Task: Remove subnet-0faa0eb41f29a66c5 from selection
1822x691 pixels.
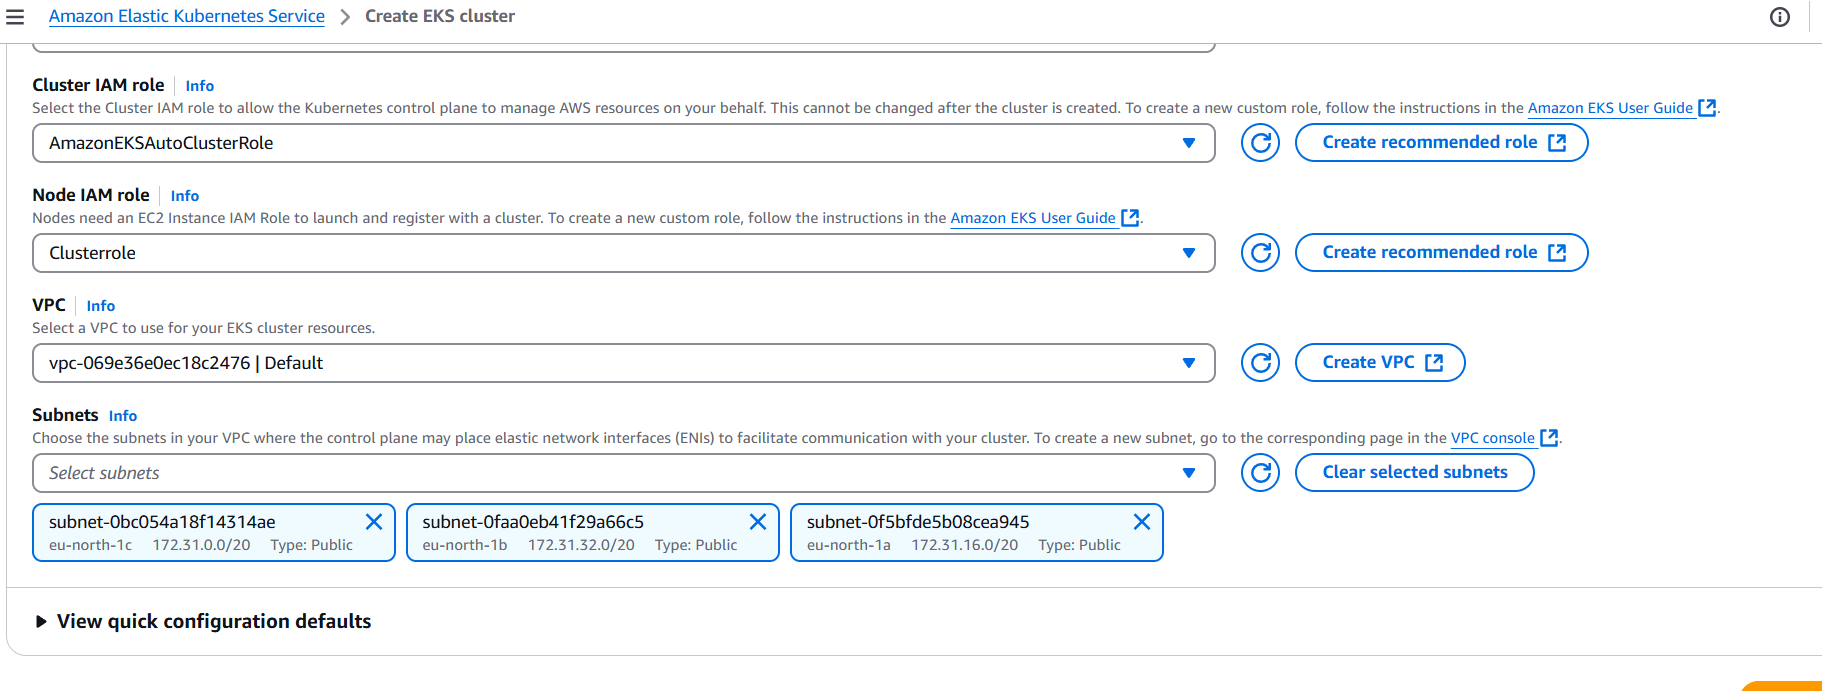Action: pyautogui.click(x=758, y=522)
